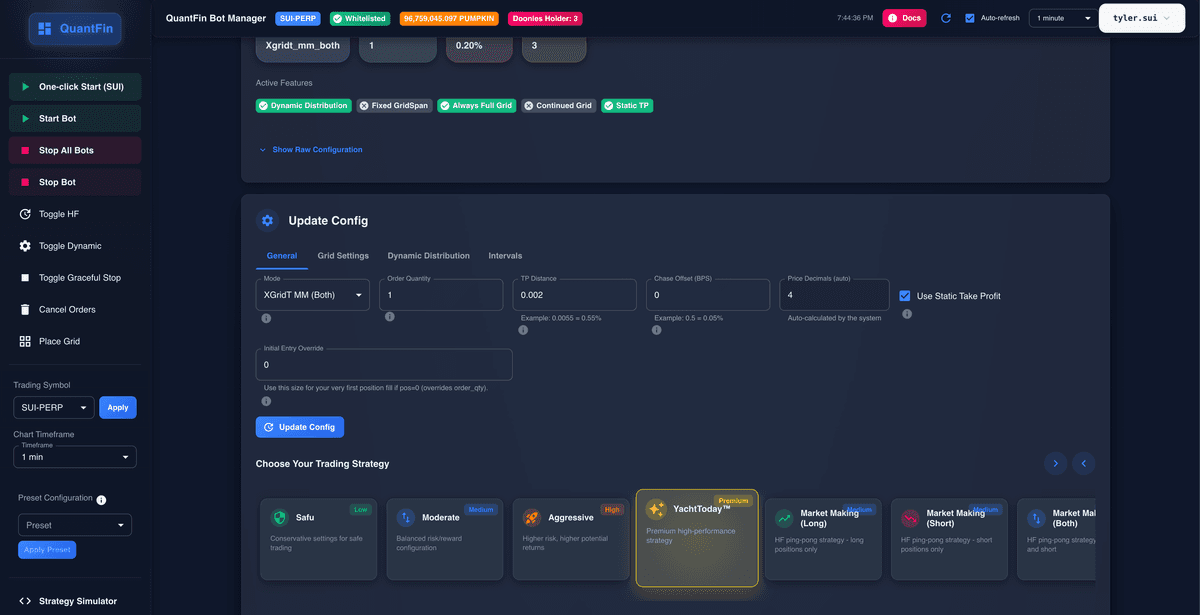
Task: Select the YachtToday premium strategy card
Action: pyautogui.click(x=697, y=537)
